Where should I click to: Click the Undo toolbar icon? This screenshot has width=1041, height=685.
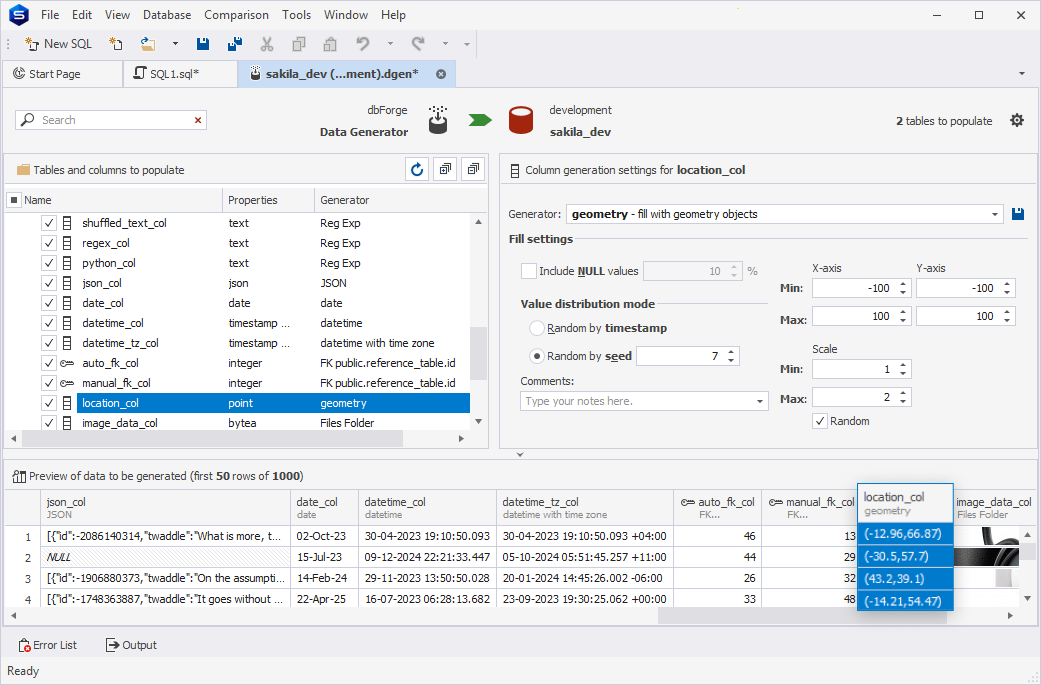click(363, 44)
